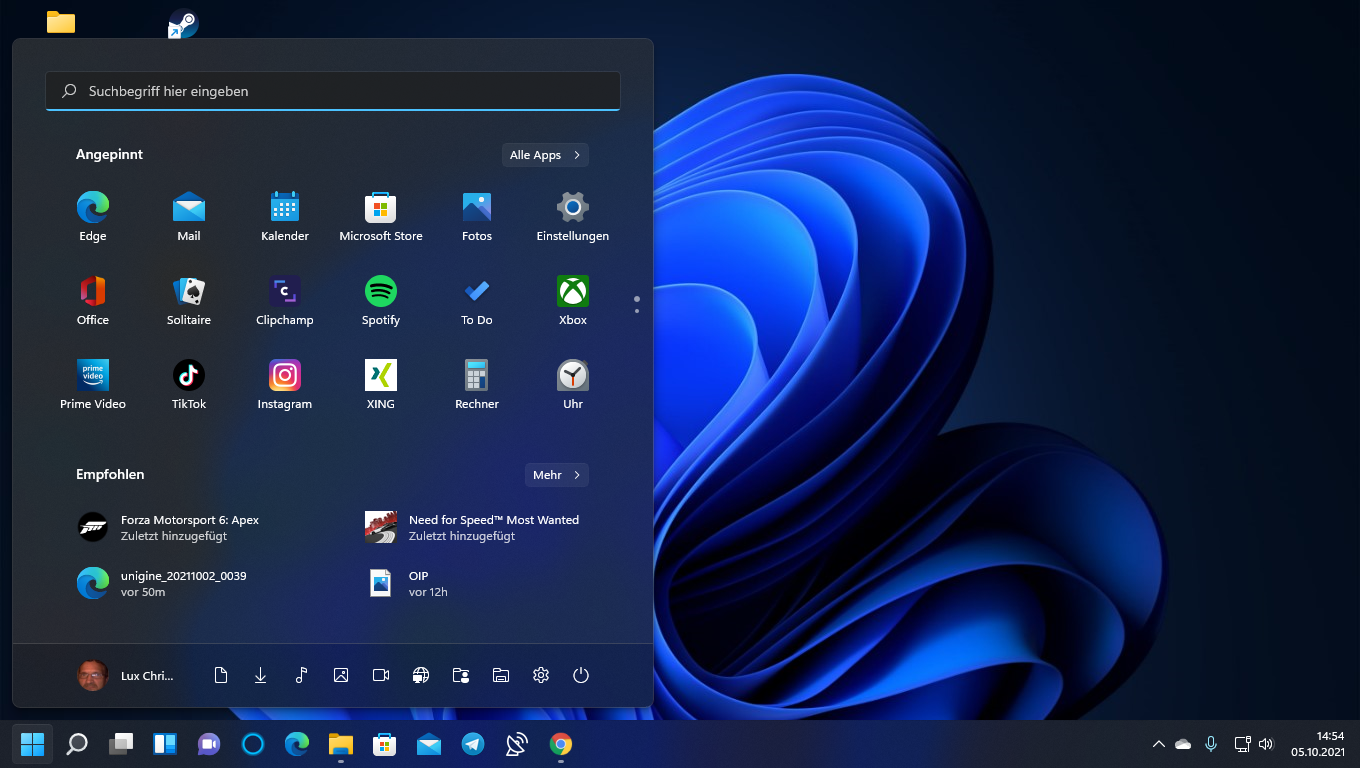The width and height of the screenshot is (1360, 768).
Task: Open the Pictures folder shortcut icon
Action: (x=341, y=675)
